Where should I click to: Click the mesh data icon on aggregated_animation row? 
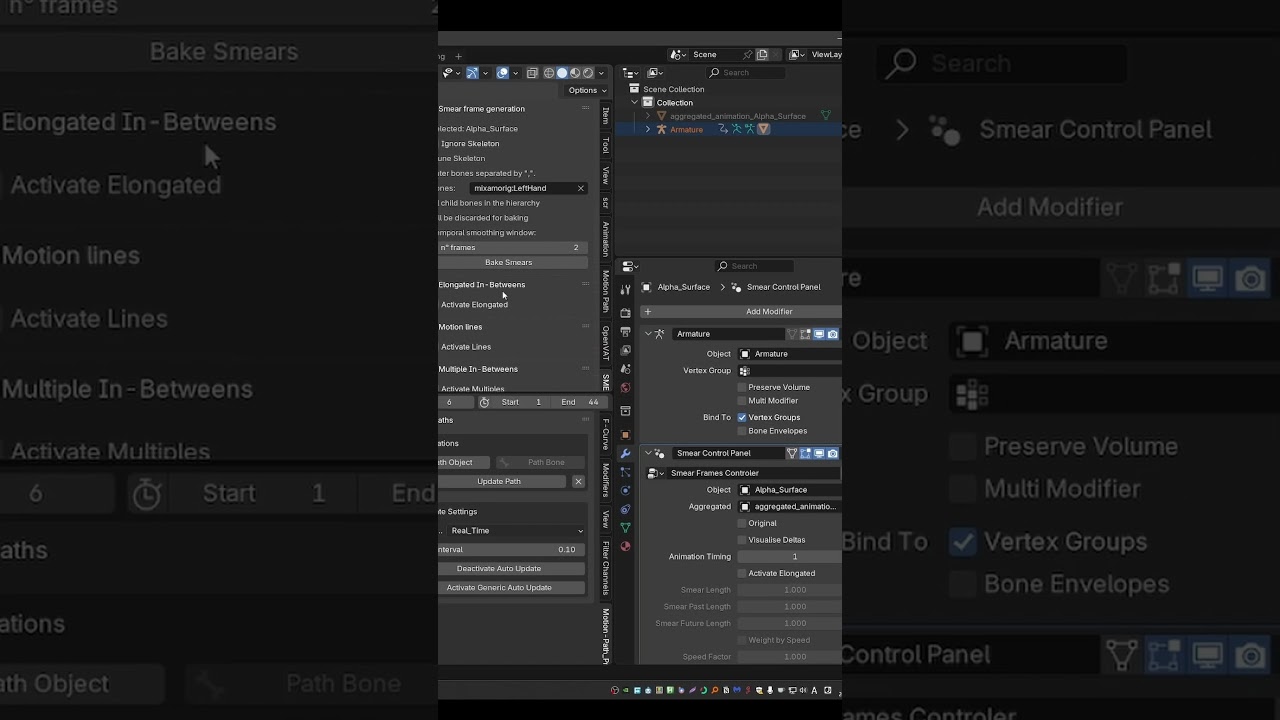coord(826,116)
